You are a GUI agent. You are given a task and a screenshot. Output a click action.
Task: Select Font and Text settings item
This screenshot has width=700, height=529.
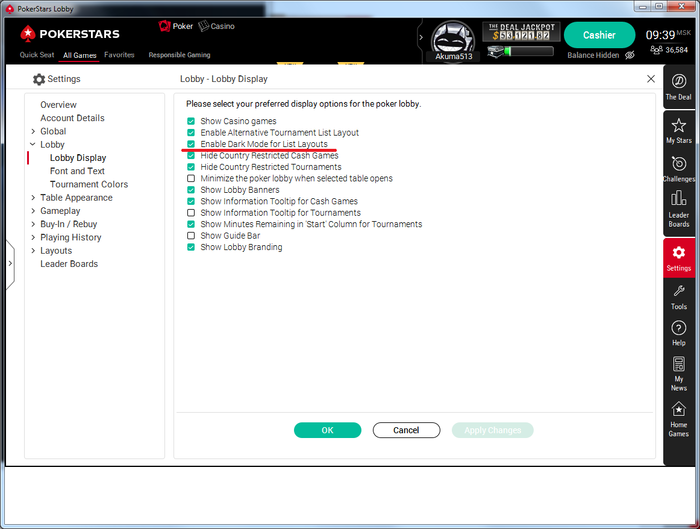click(x=77, y=171)
